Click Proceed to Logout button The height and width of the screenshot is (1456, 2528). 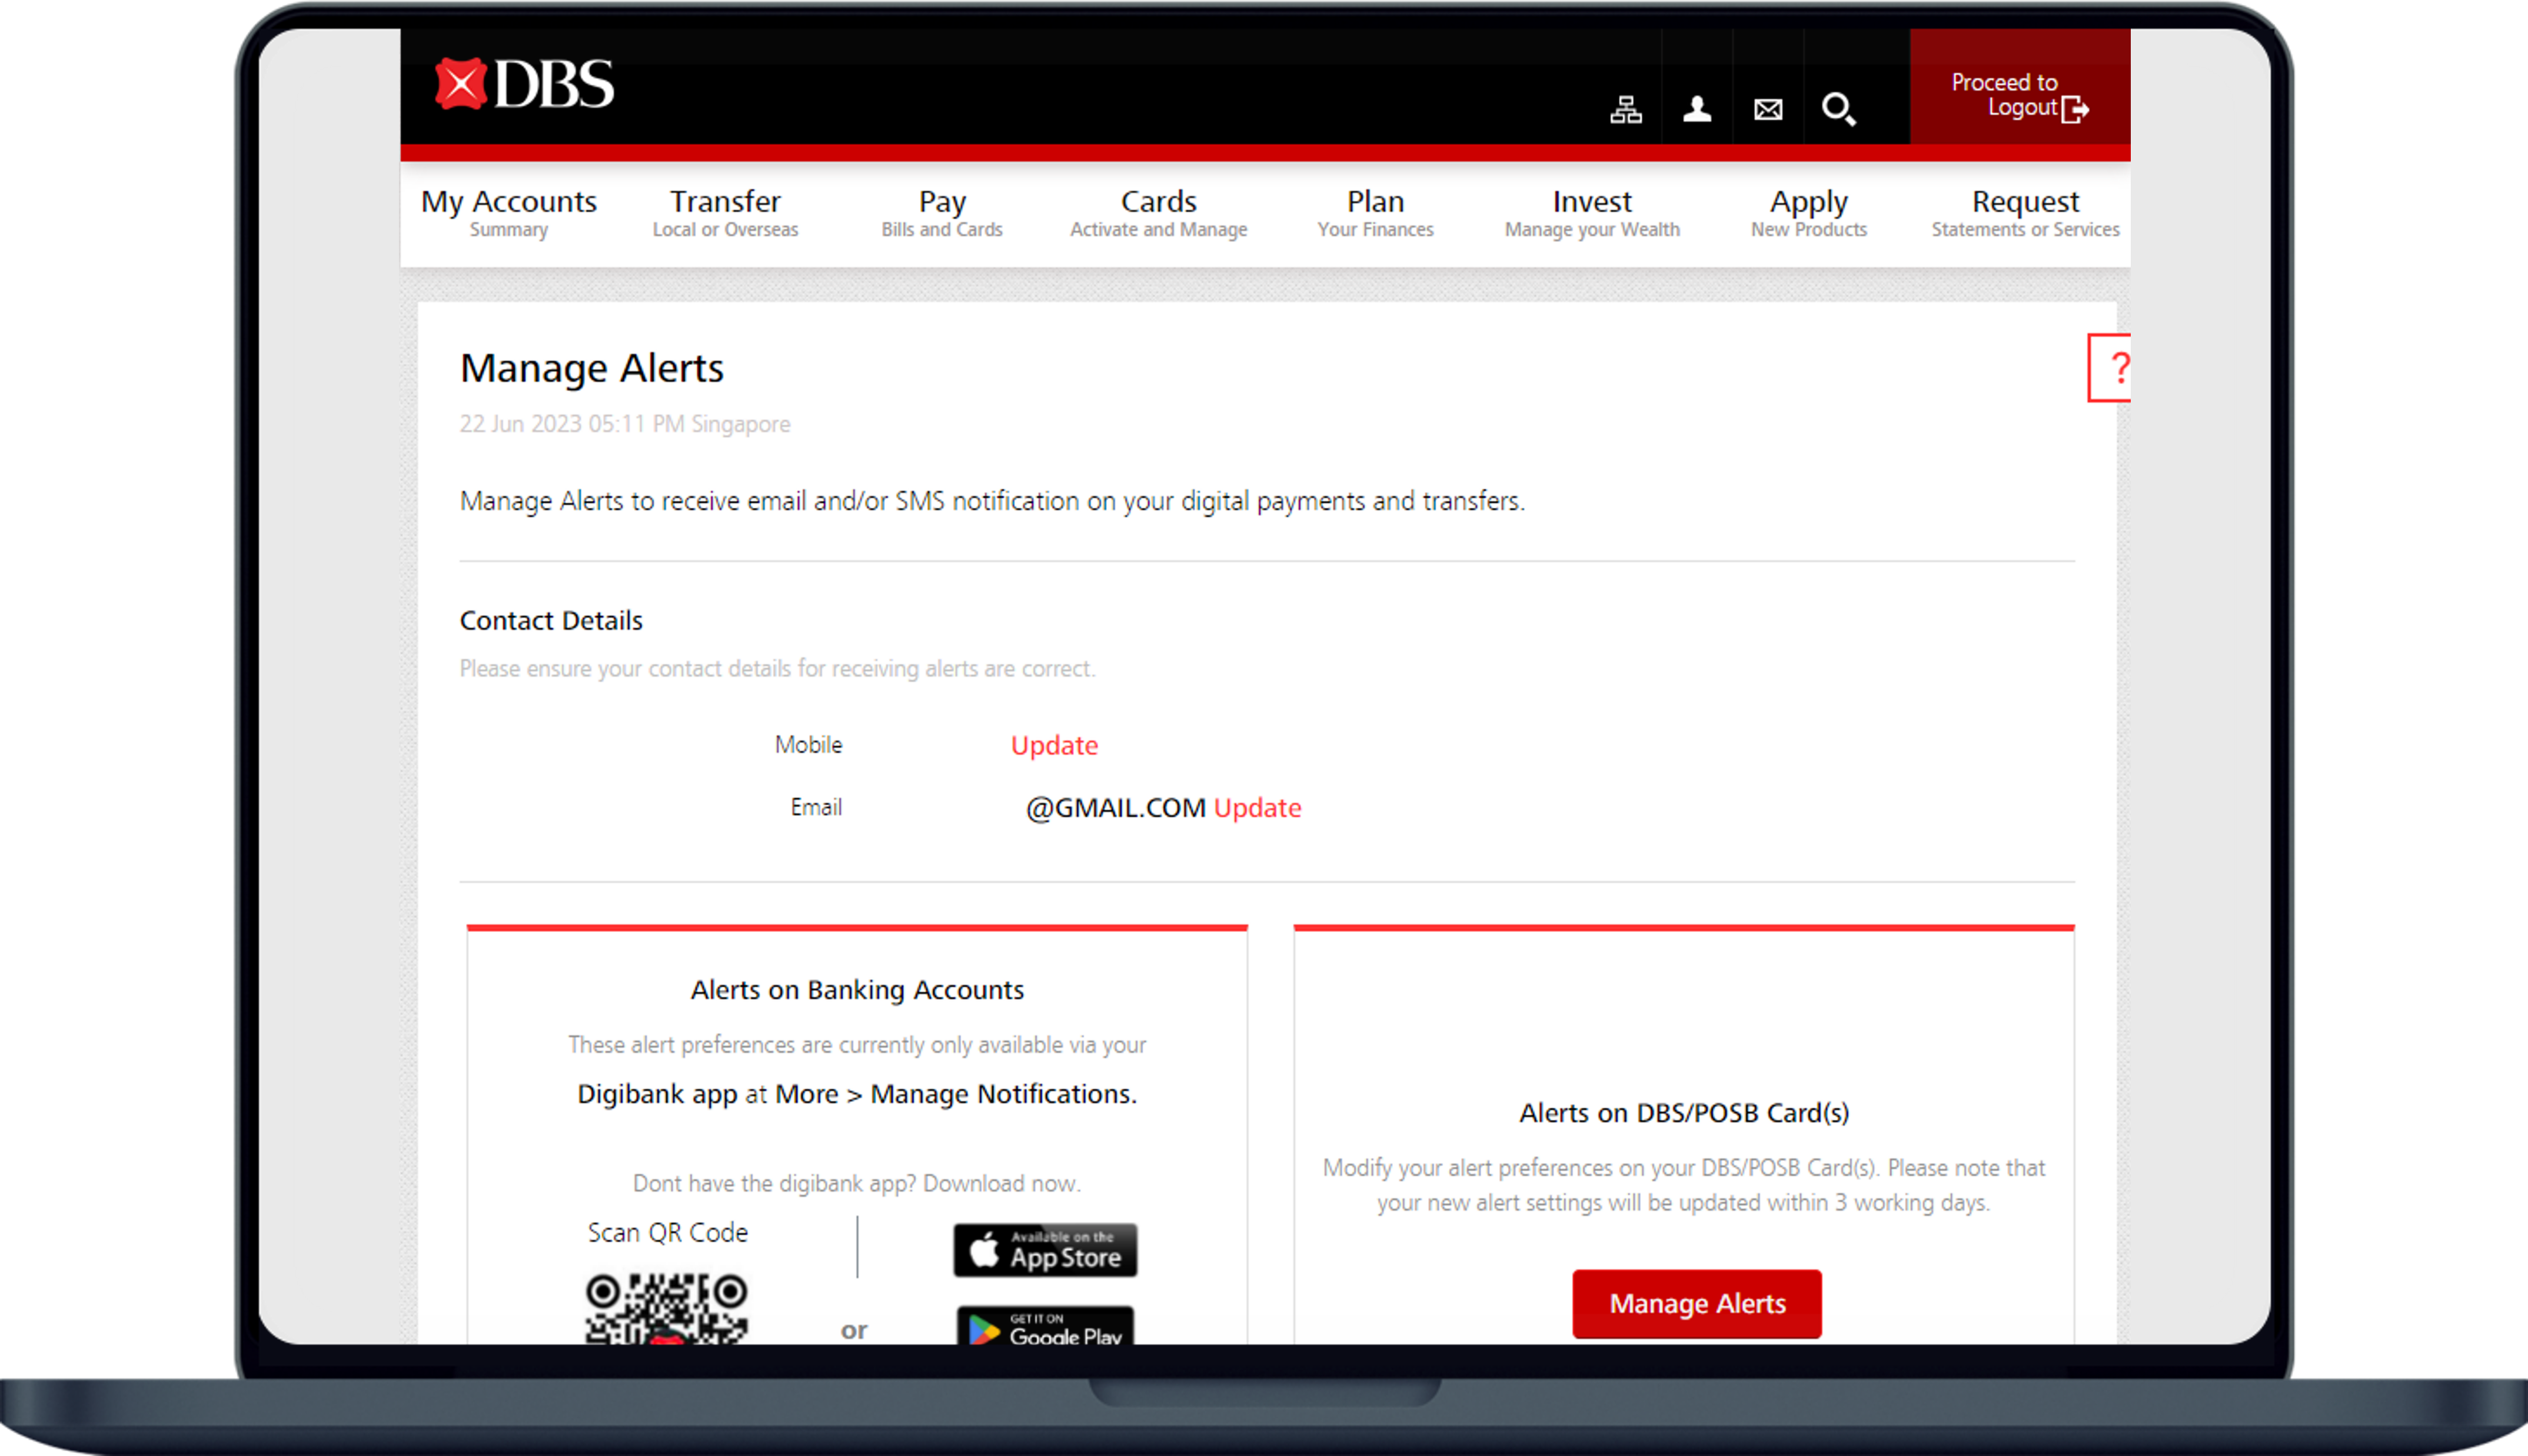point(2019,96)
